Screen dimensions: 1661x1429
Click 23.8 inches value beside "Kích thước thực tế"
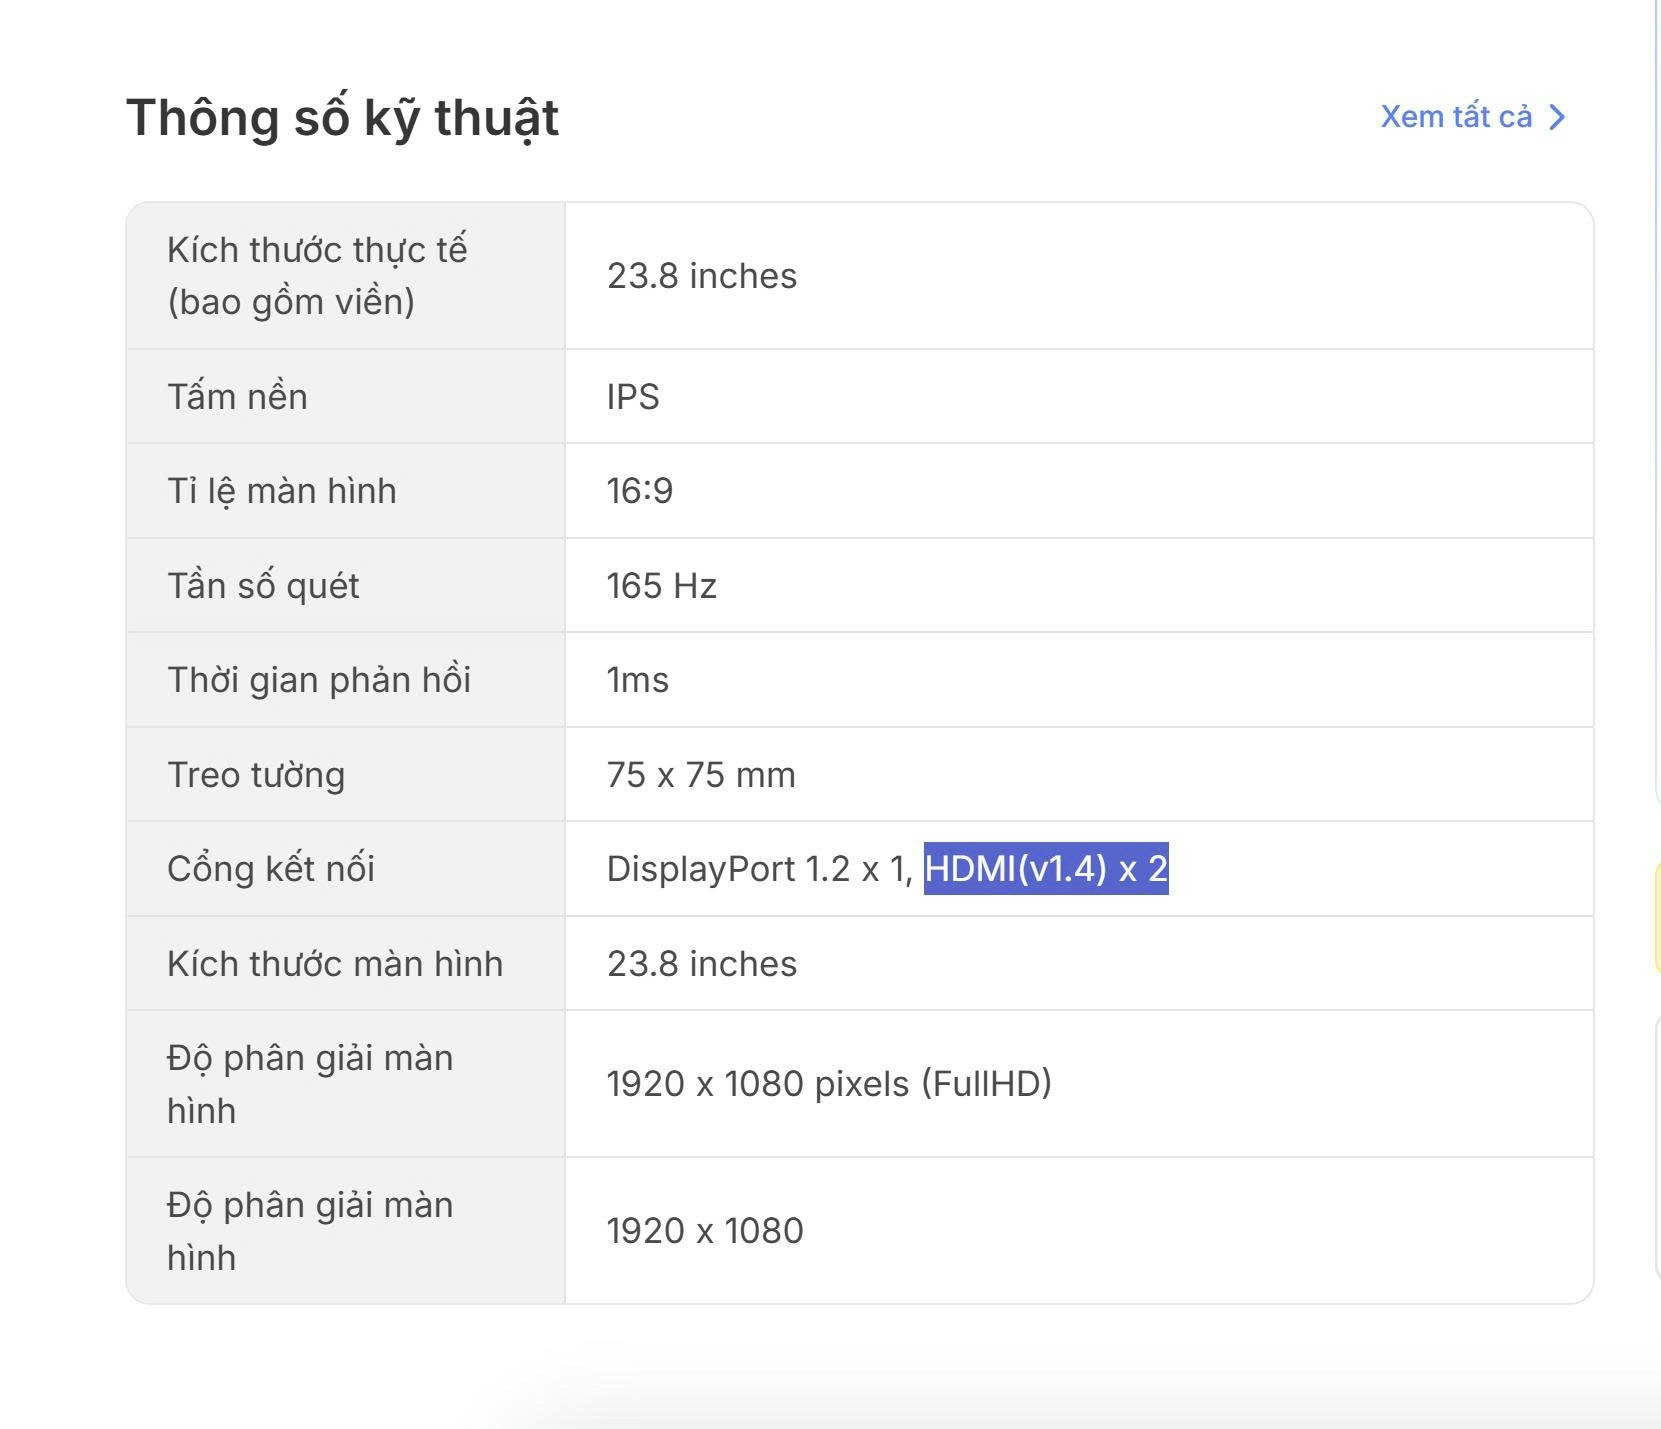coord(701,276)
